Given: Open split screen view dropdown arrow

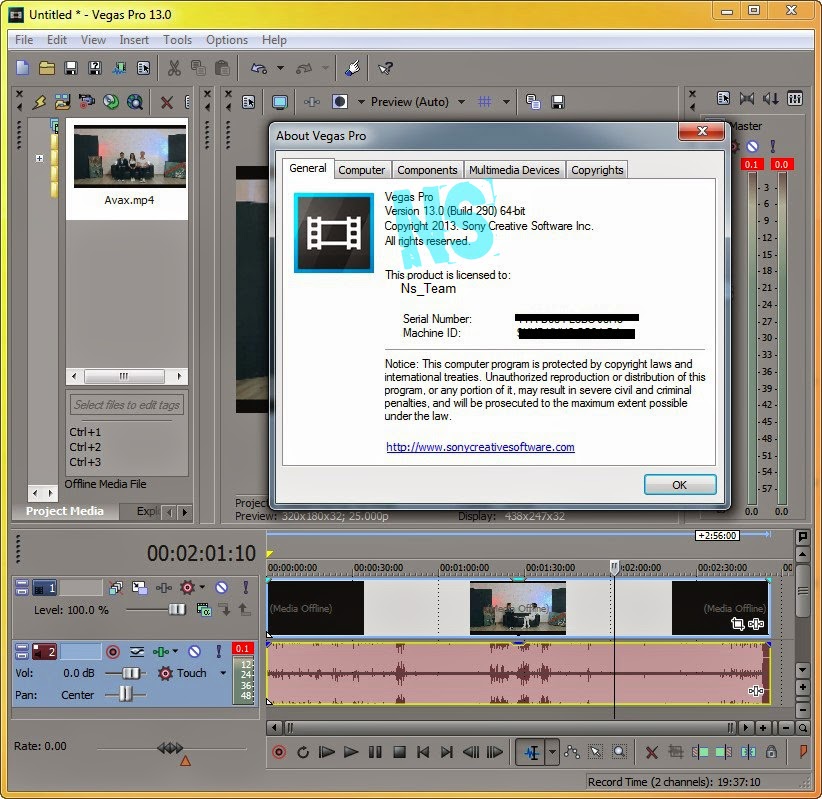Looking at the screenshot, I should point(361,102).
